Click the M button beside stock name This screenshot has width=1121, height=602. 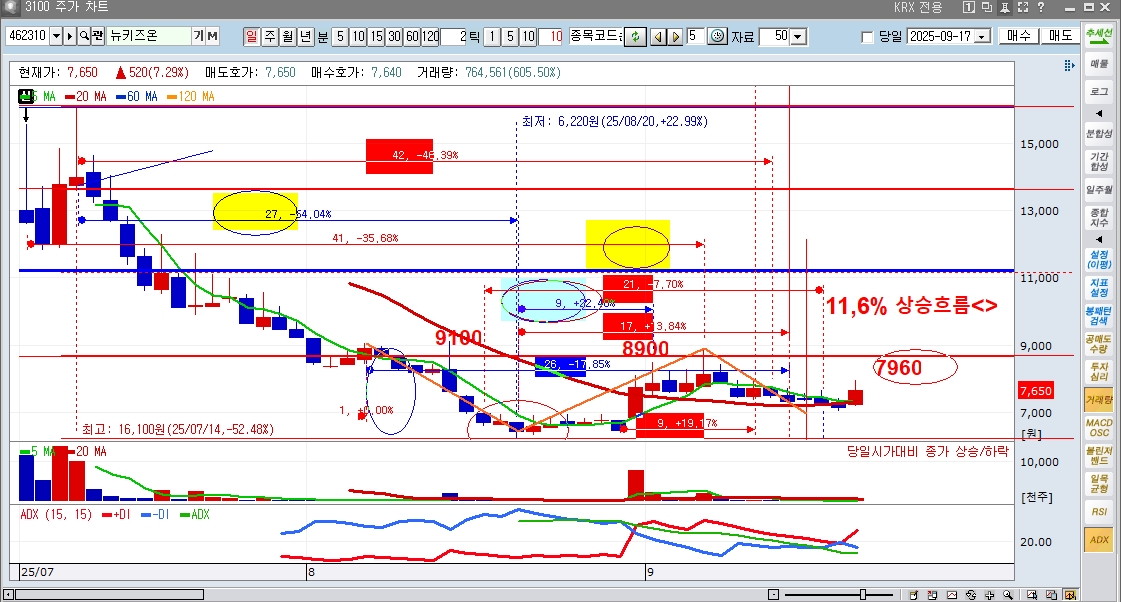tap(212, 36)
